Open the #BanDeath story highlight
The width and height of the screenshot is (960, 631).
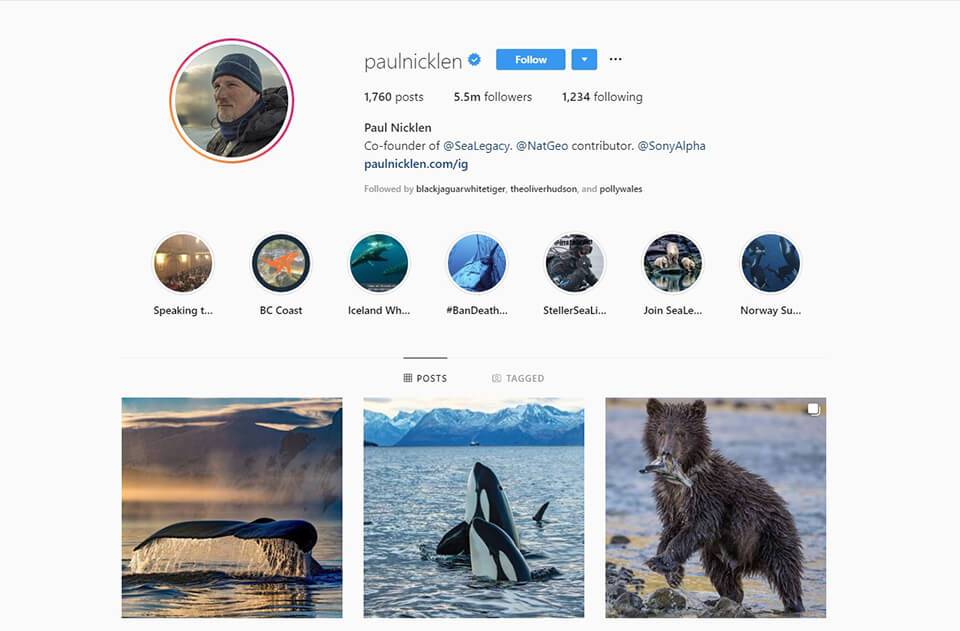(x=477, y=263)
